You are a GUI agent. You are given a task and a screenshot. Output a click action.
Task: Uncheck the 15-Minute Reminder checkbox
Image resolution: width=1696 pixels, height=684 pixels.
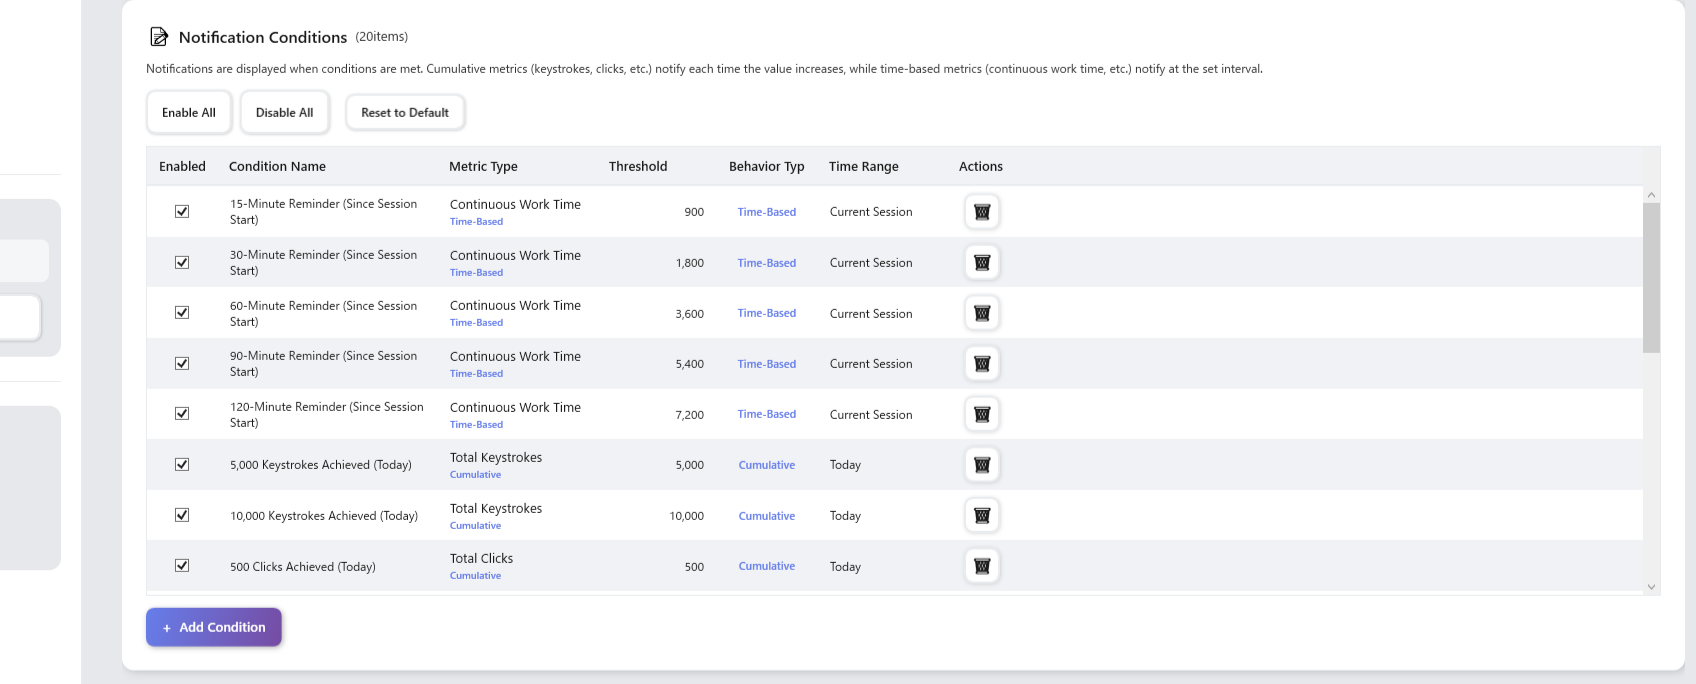tap(182, 212)
